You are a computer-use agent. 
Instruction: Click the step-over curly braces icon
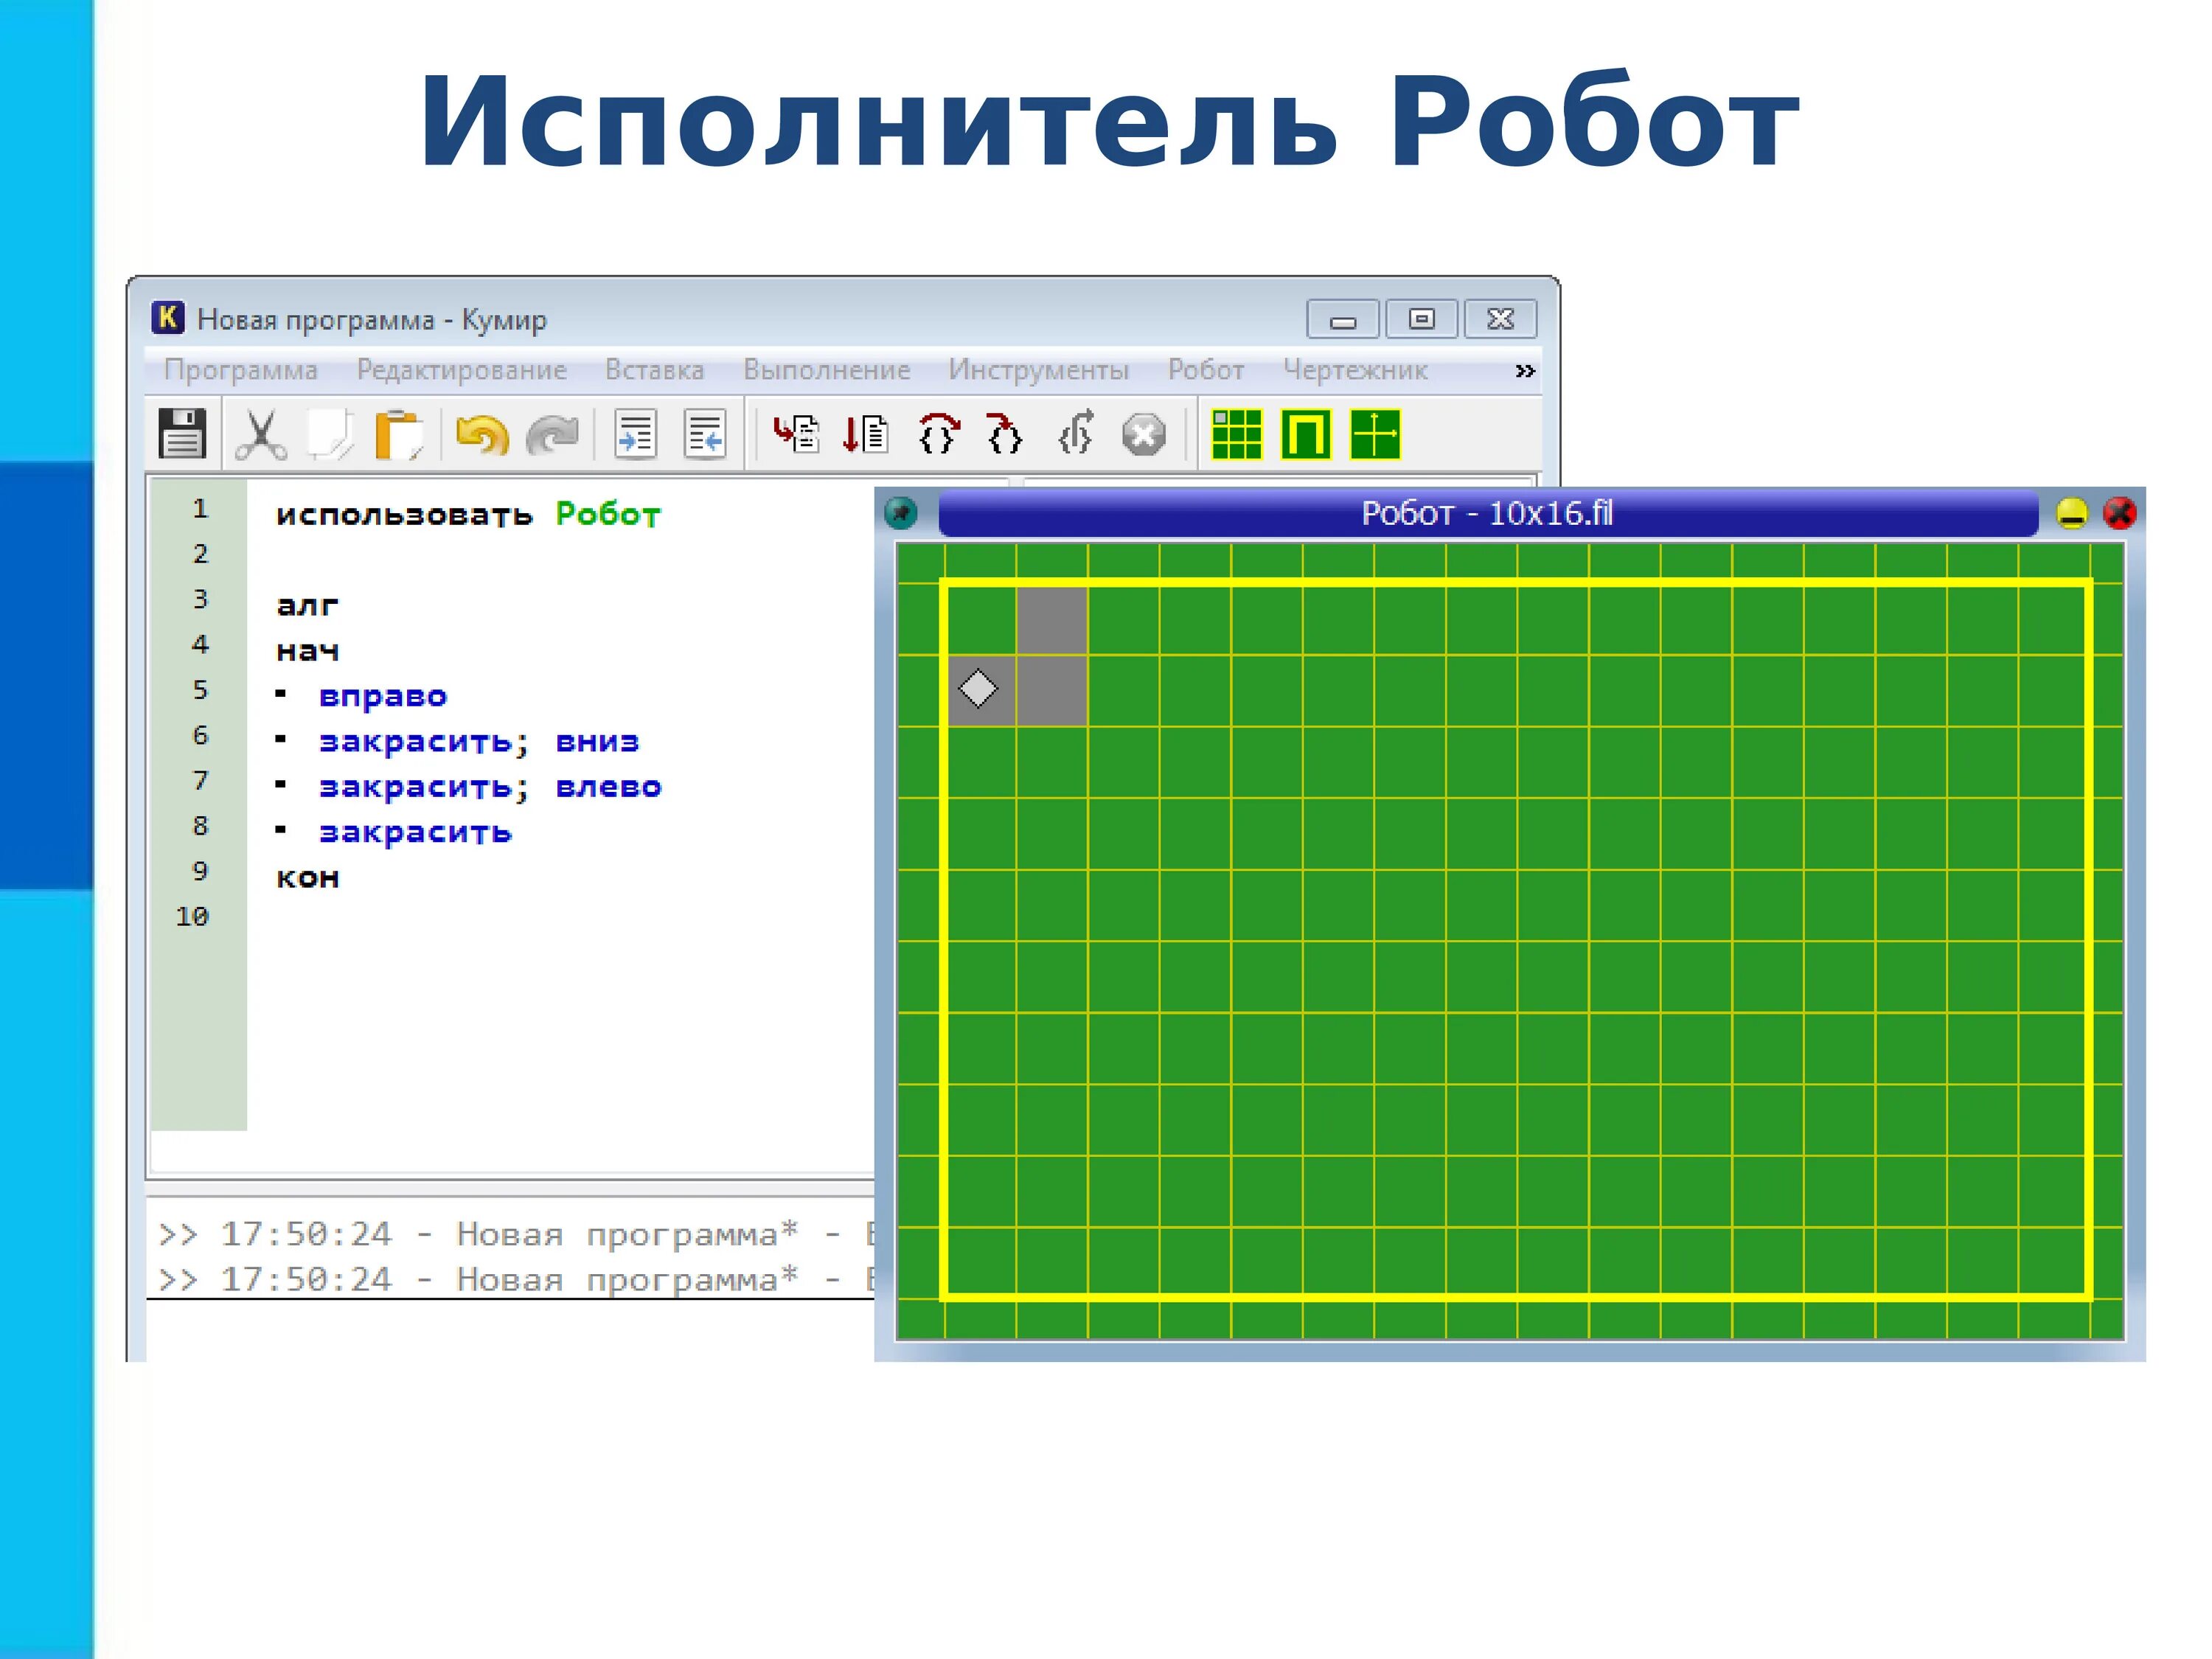(938, 435)
